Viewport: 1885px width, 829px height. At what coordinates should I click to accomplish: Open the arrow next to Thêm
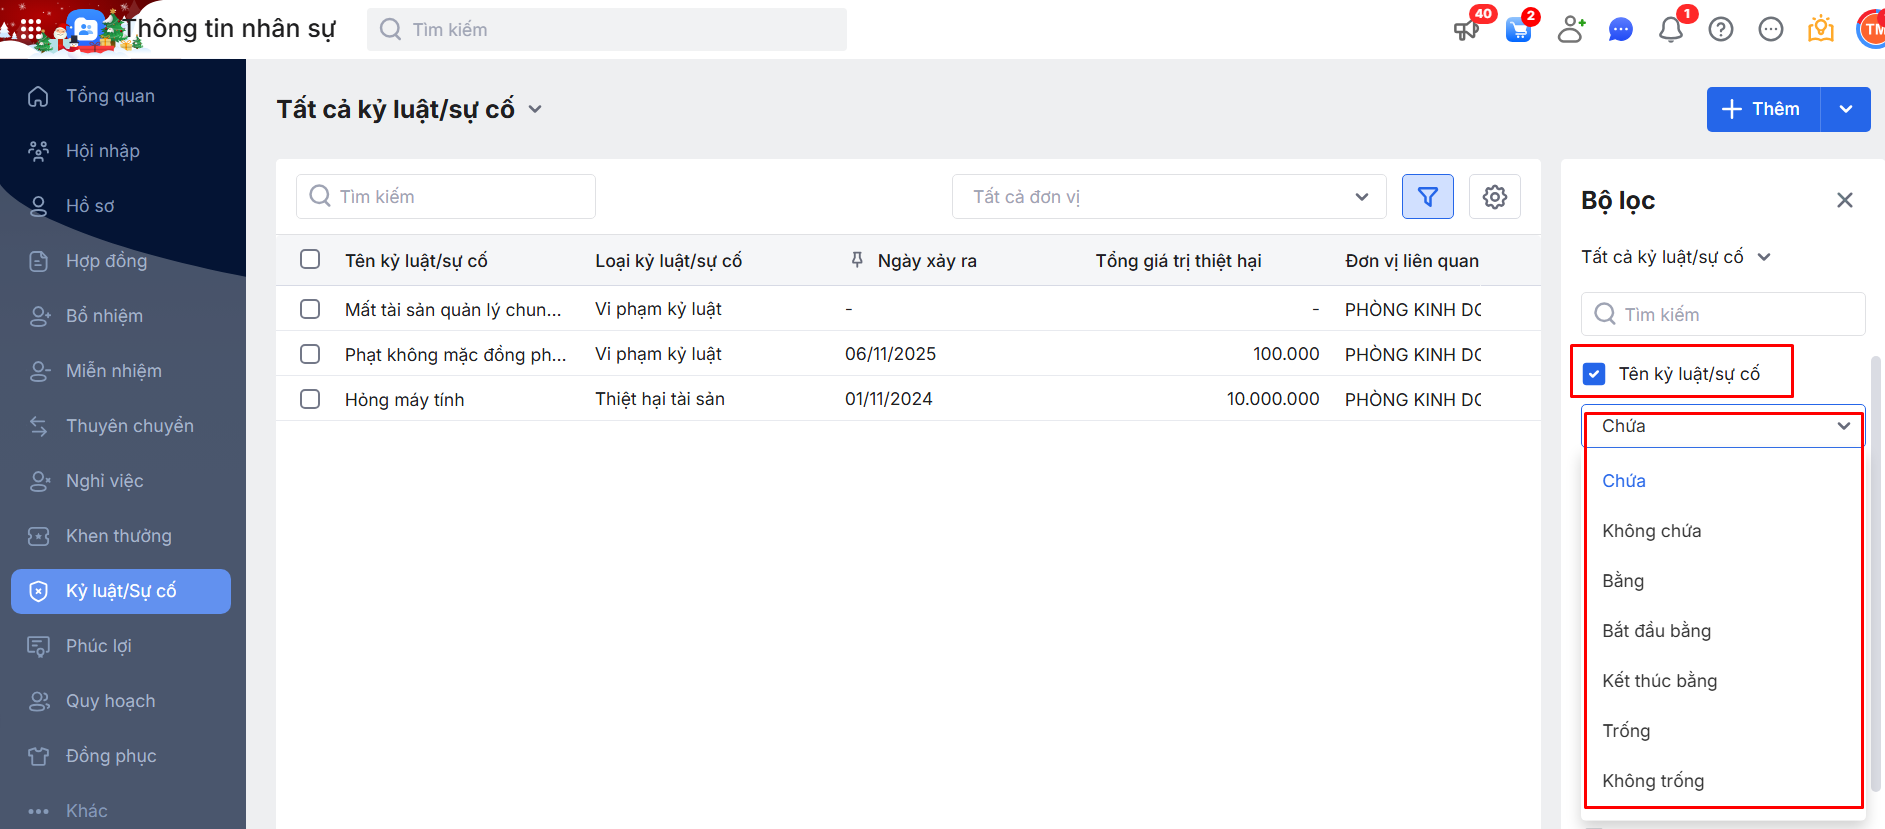(x=1845, y=109)
